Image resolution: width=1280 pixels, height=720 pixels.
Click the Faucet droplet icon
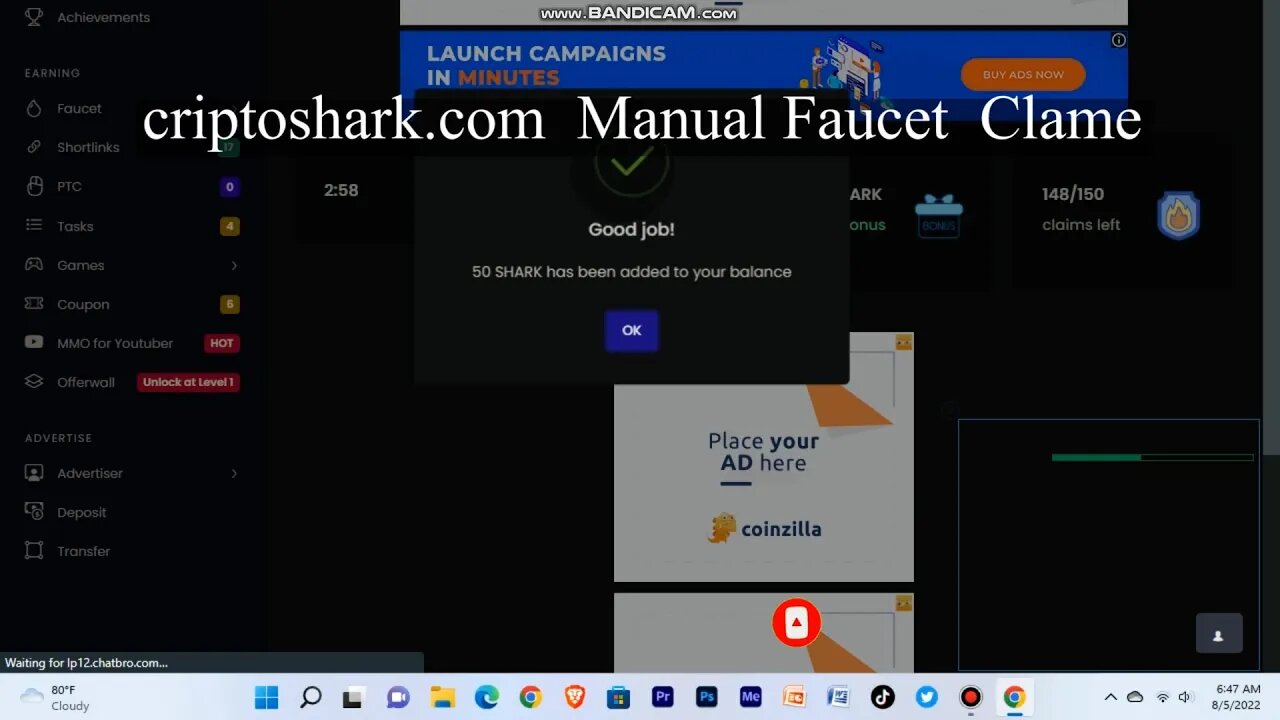34,108
